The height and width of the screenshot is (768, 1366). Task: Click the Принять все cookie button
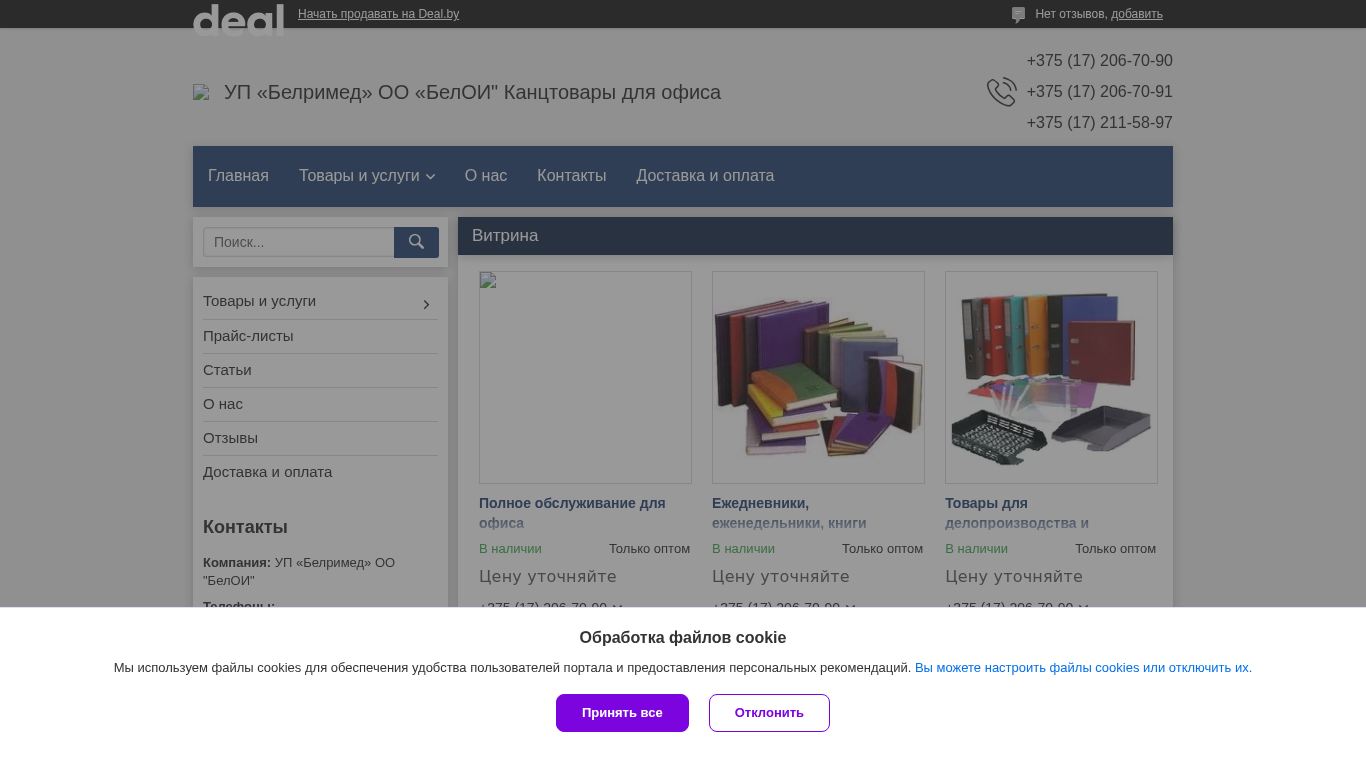click(622, 713)
